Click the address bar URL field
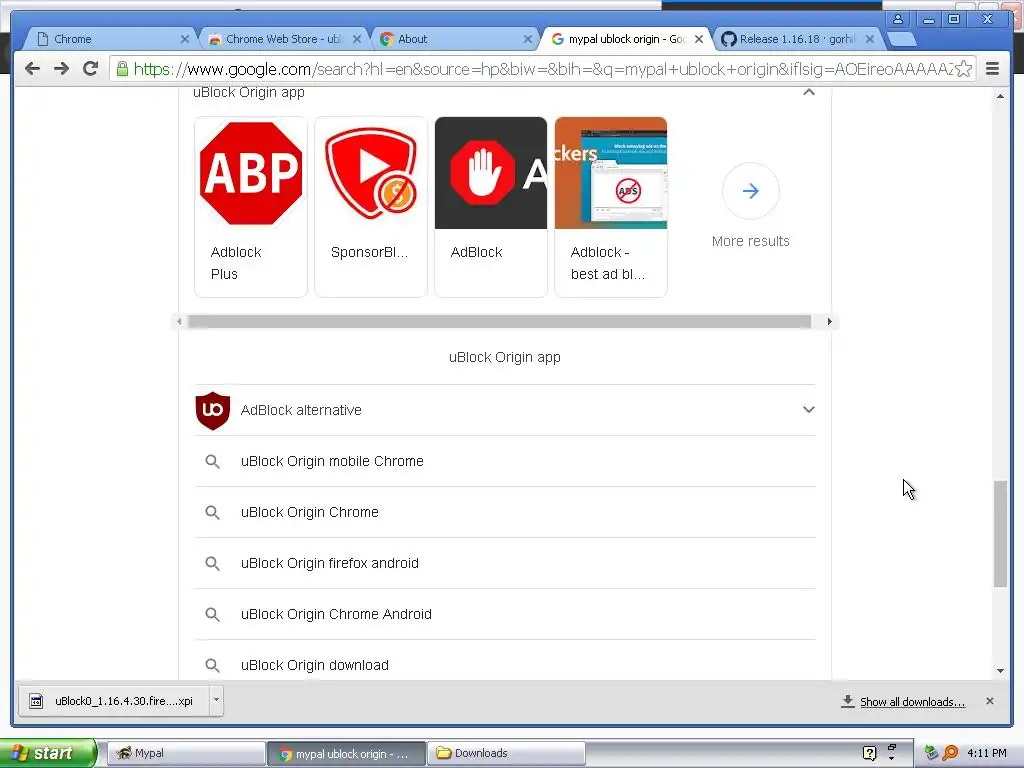The height and width of the screenshot is (768, 1024). (x=542, y=69)
